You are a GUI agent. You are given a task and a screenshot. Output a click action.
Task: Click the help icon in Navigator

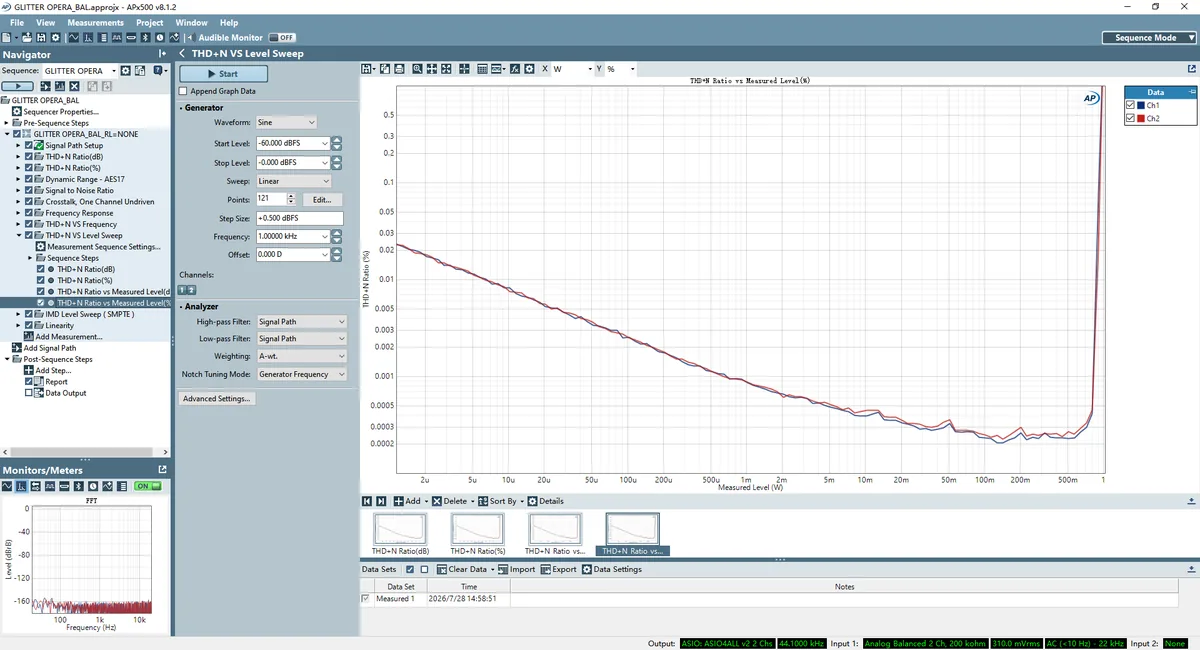tap(157, 71)
